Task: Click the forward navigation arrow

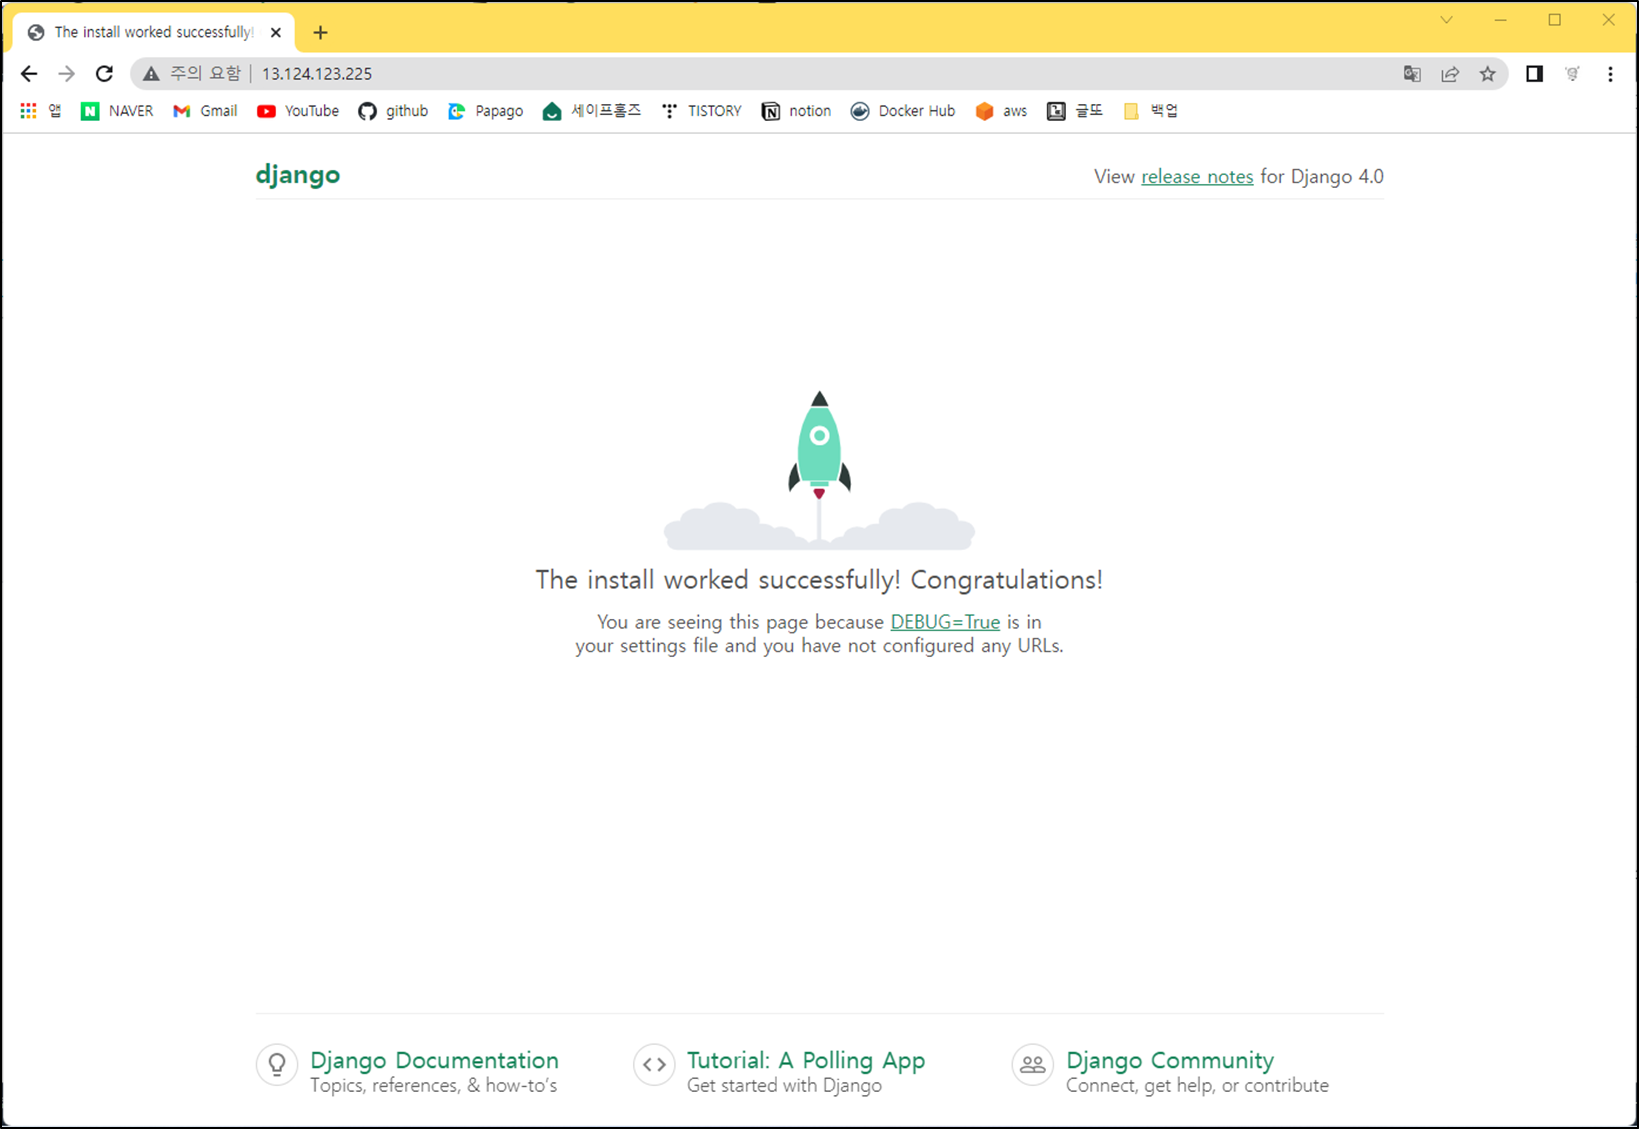Action: [66, 74]
